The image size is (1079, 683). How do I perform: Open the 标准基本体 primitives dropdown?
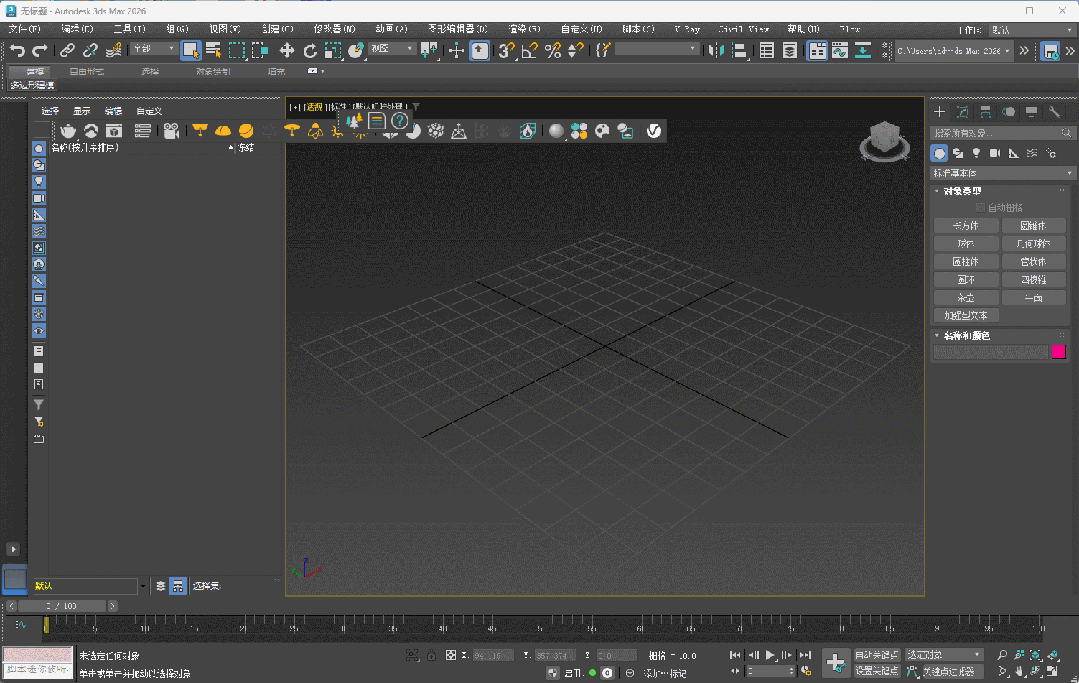tap(1004, 173)
